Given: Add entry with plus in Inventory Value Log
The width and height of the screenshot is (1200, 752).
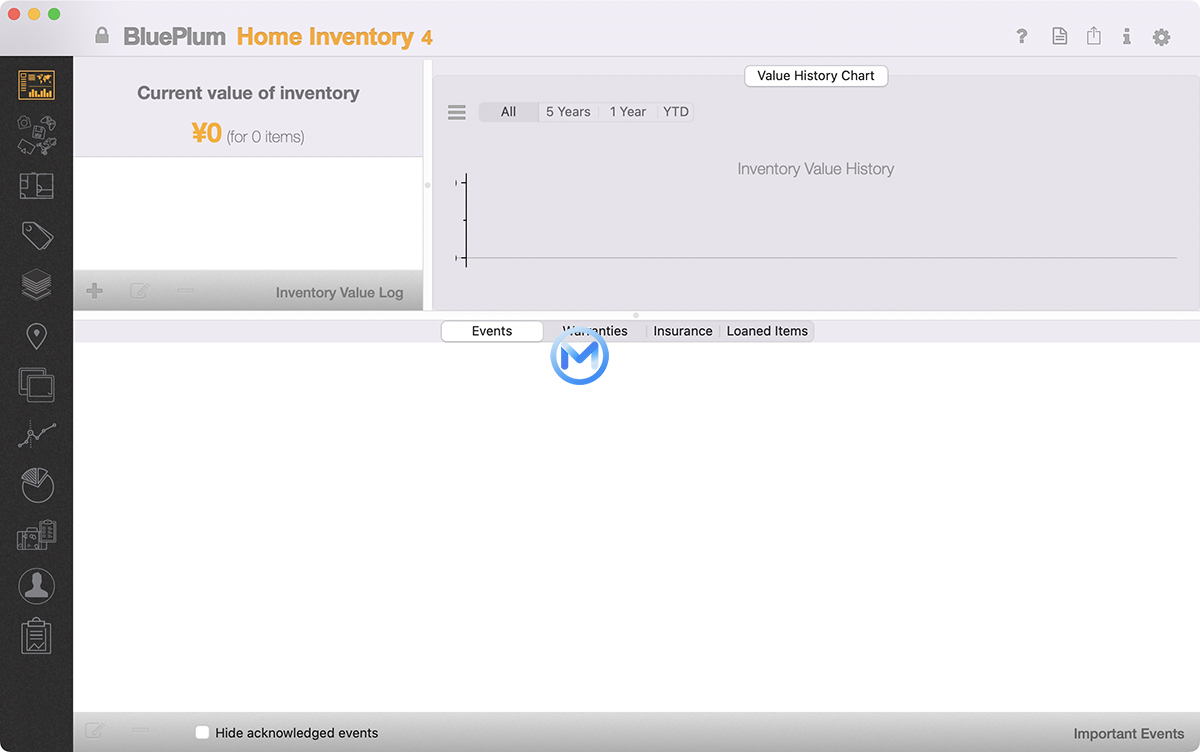Looking at the screenshot, I should [x=94, y=291].
